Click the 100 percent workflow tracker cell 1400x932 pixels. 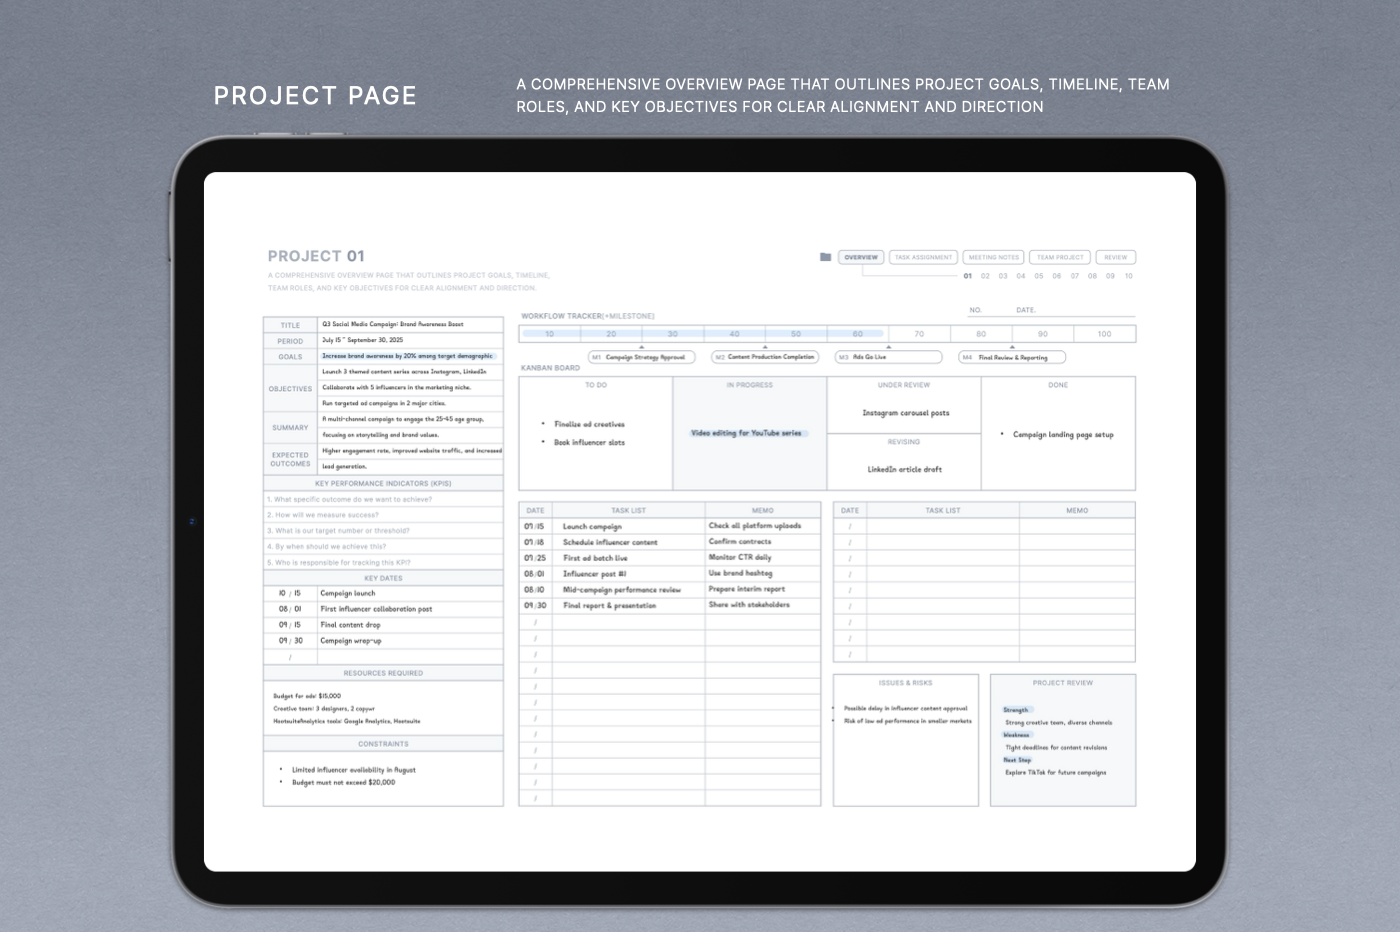[1104, 334]
